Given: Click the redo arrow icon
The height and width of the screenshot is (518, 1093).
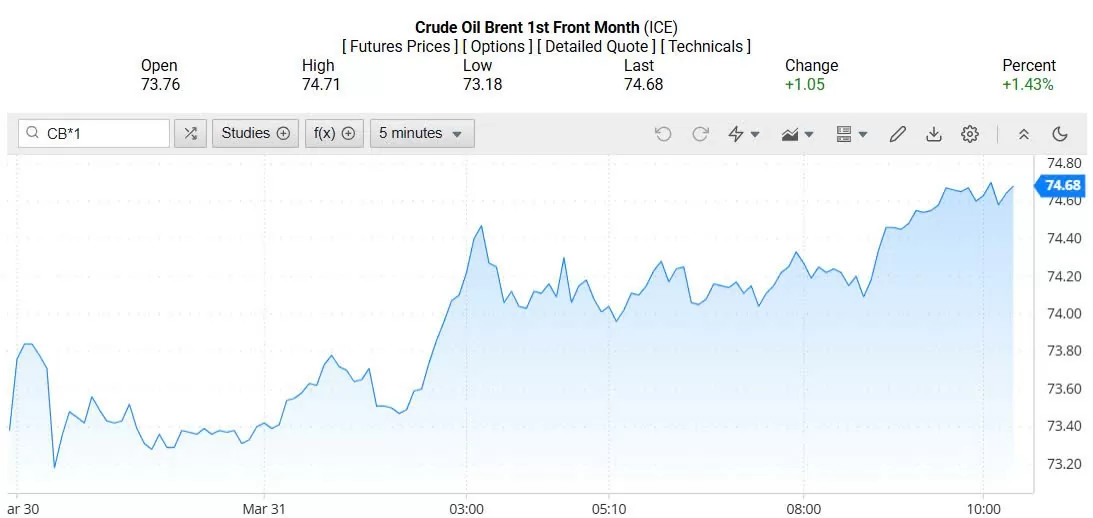Looking at the screenshot, I should (x=700, y=134).
